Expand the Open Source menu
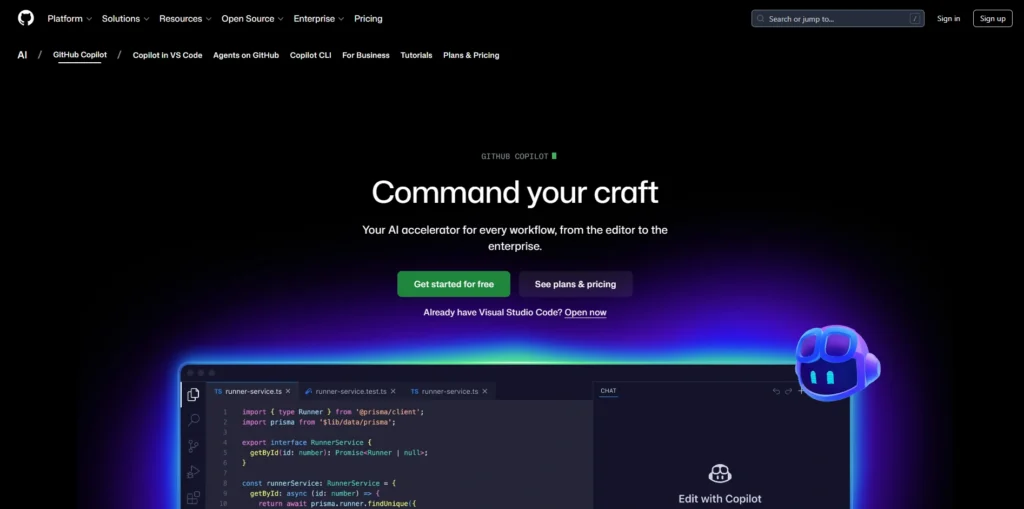This screenshot has width=1024, height=509. [252, 18]
